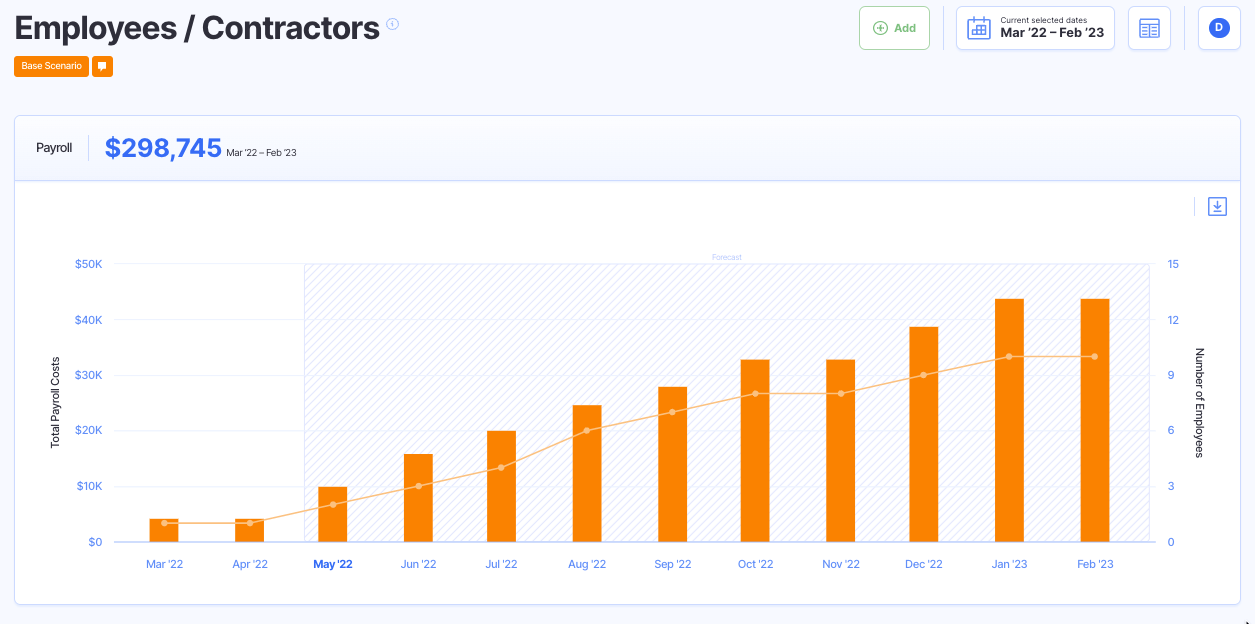The height and width of the screenshot is (624, 1255).
Task: Click the highlighted May '22 month label
Action: point(333,563)
